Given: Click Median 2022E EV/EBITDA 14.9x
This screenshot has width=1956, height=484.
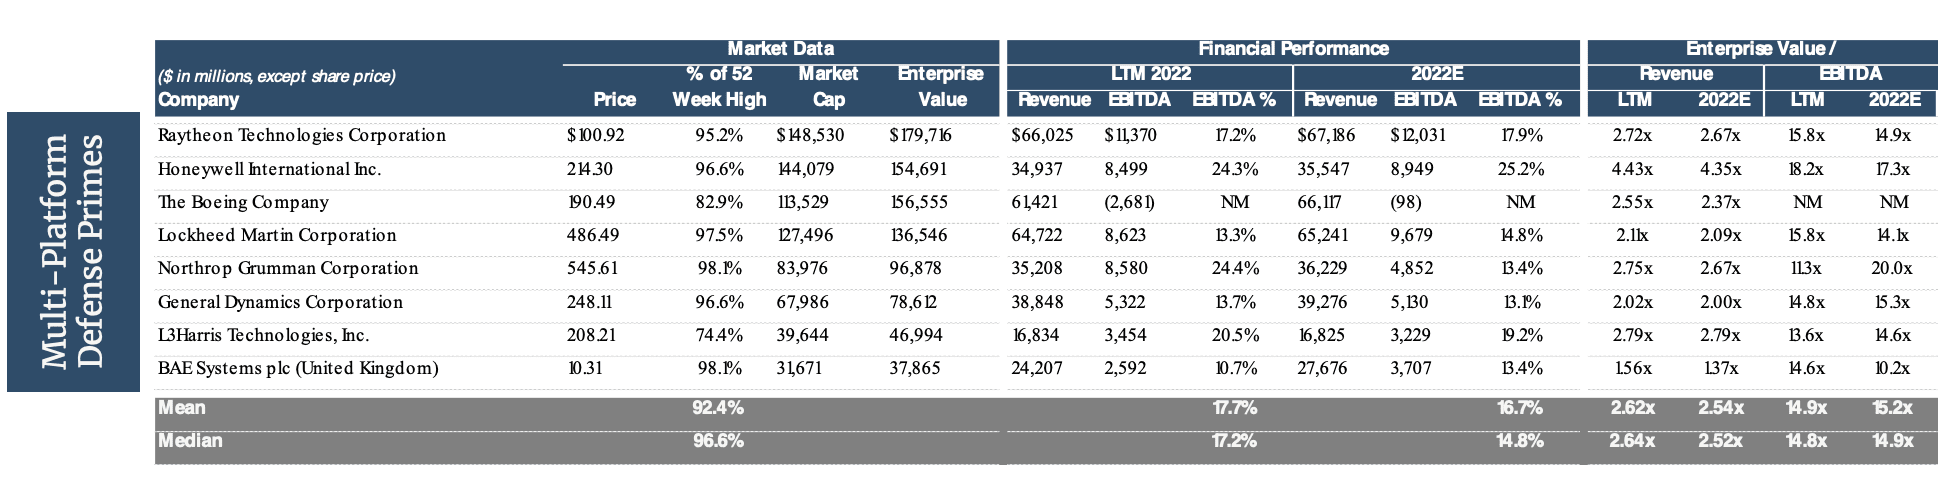Looking at the screenshot, I should pyautogui.click(x=1892, y=441).
